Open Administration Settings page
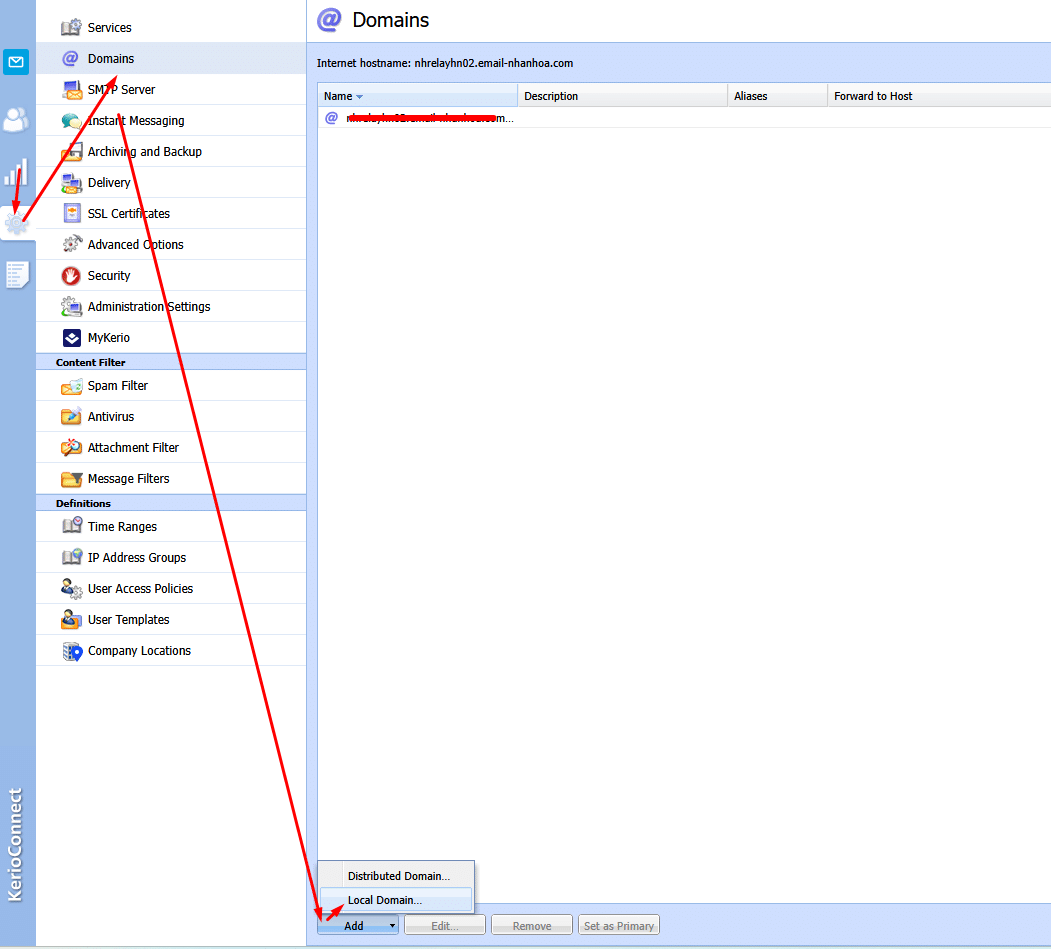This screenshot has height=949, width=1051. coord(148,307)
